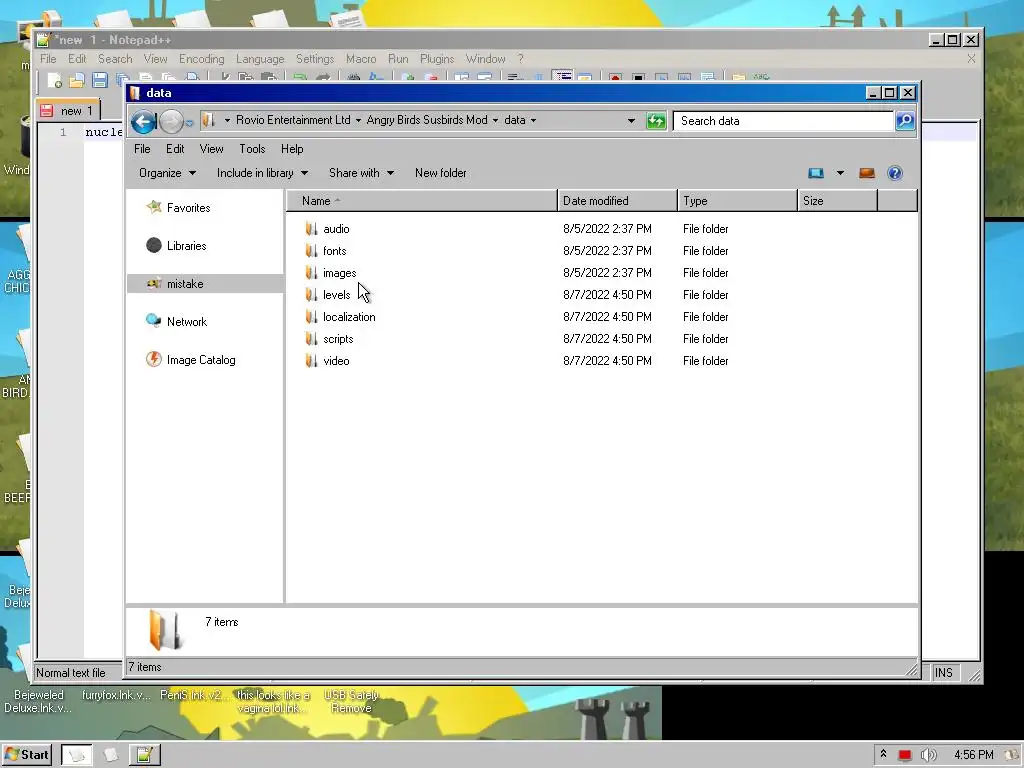
Task: Sort by the Name column header
Action: coord(422,200)
